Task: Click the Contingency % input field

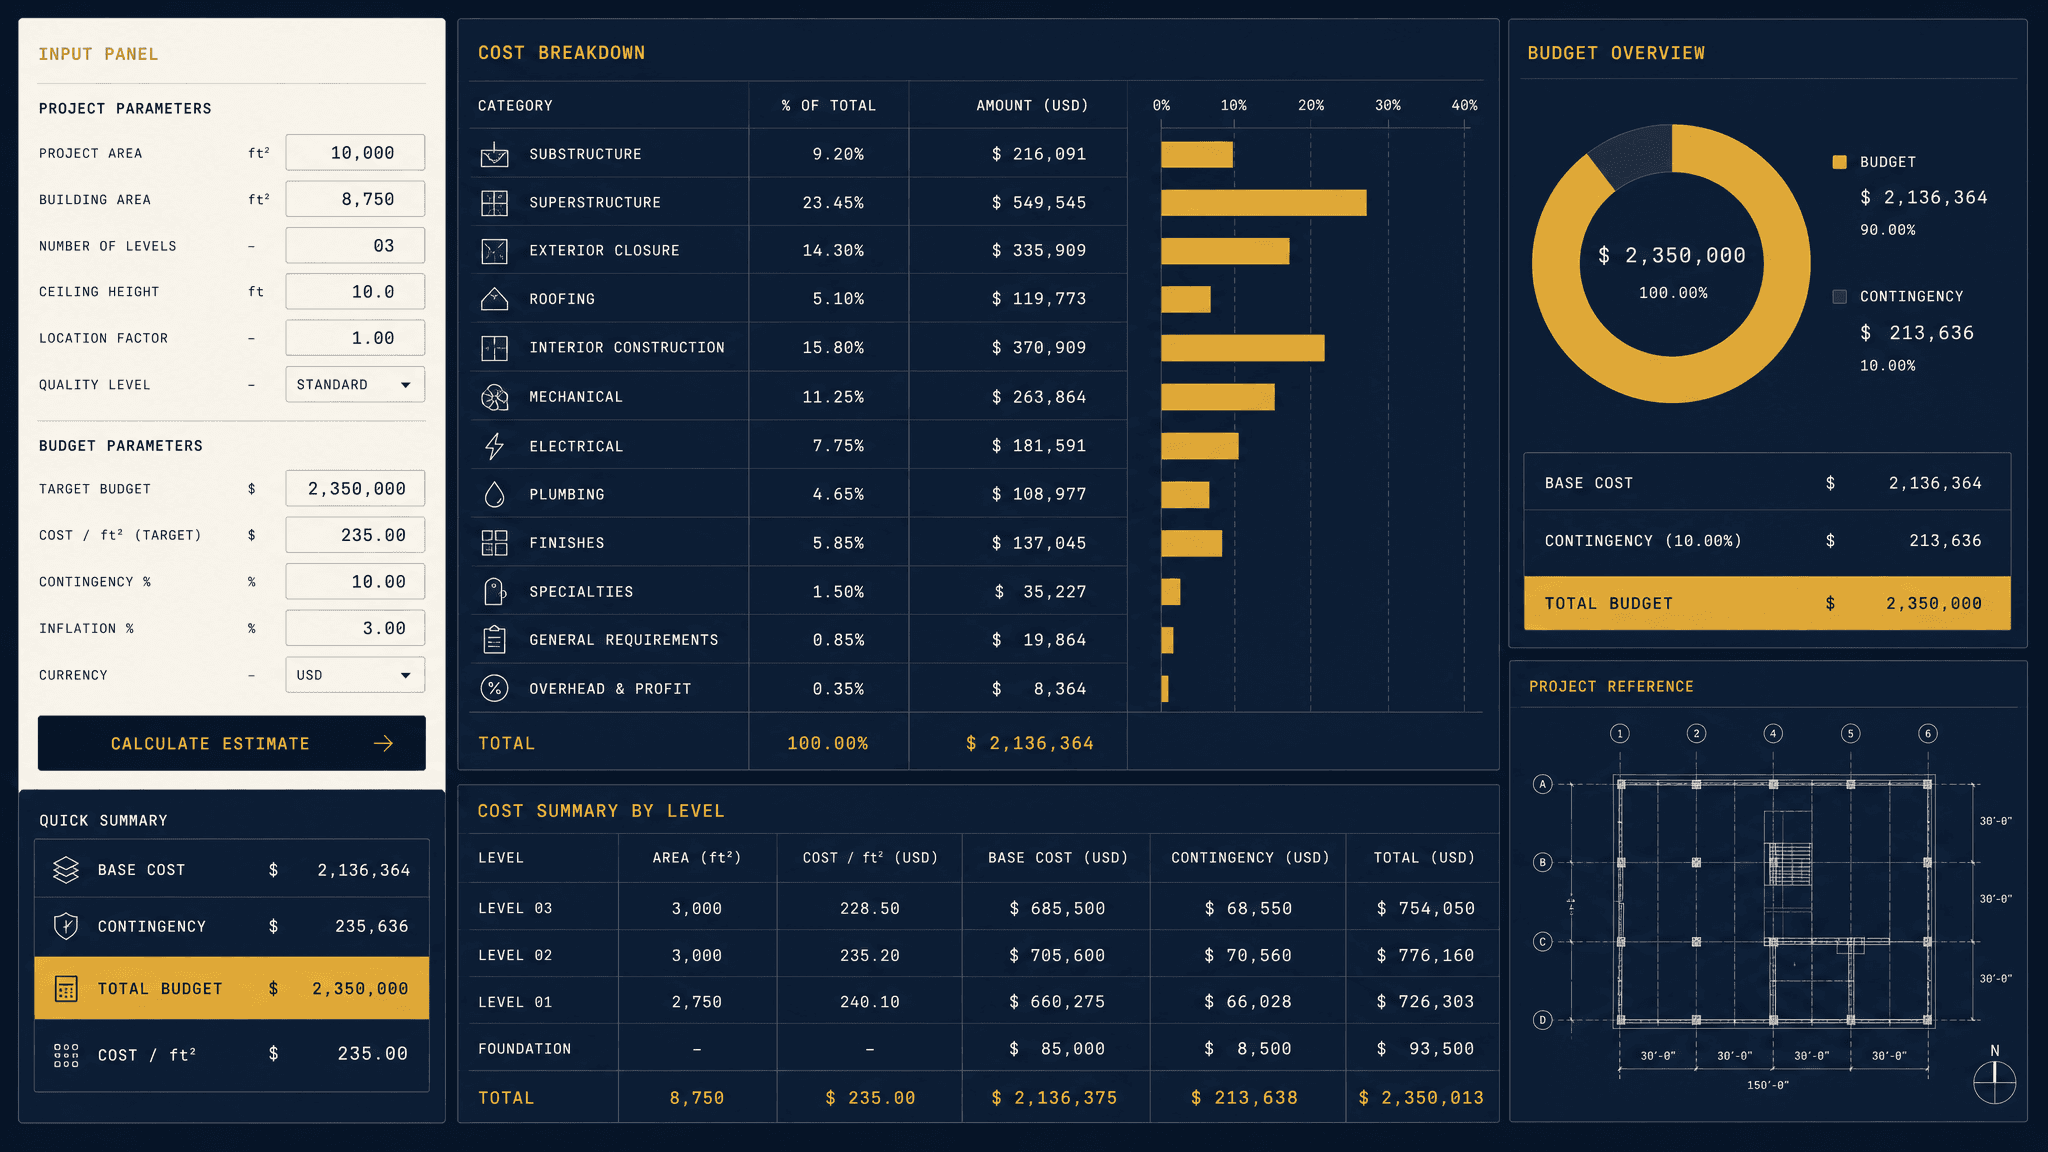Action: [x=355, y=582]
